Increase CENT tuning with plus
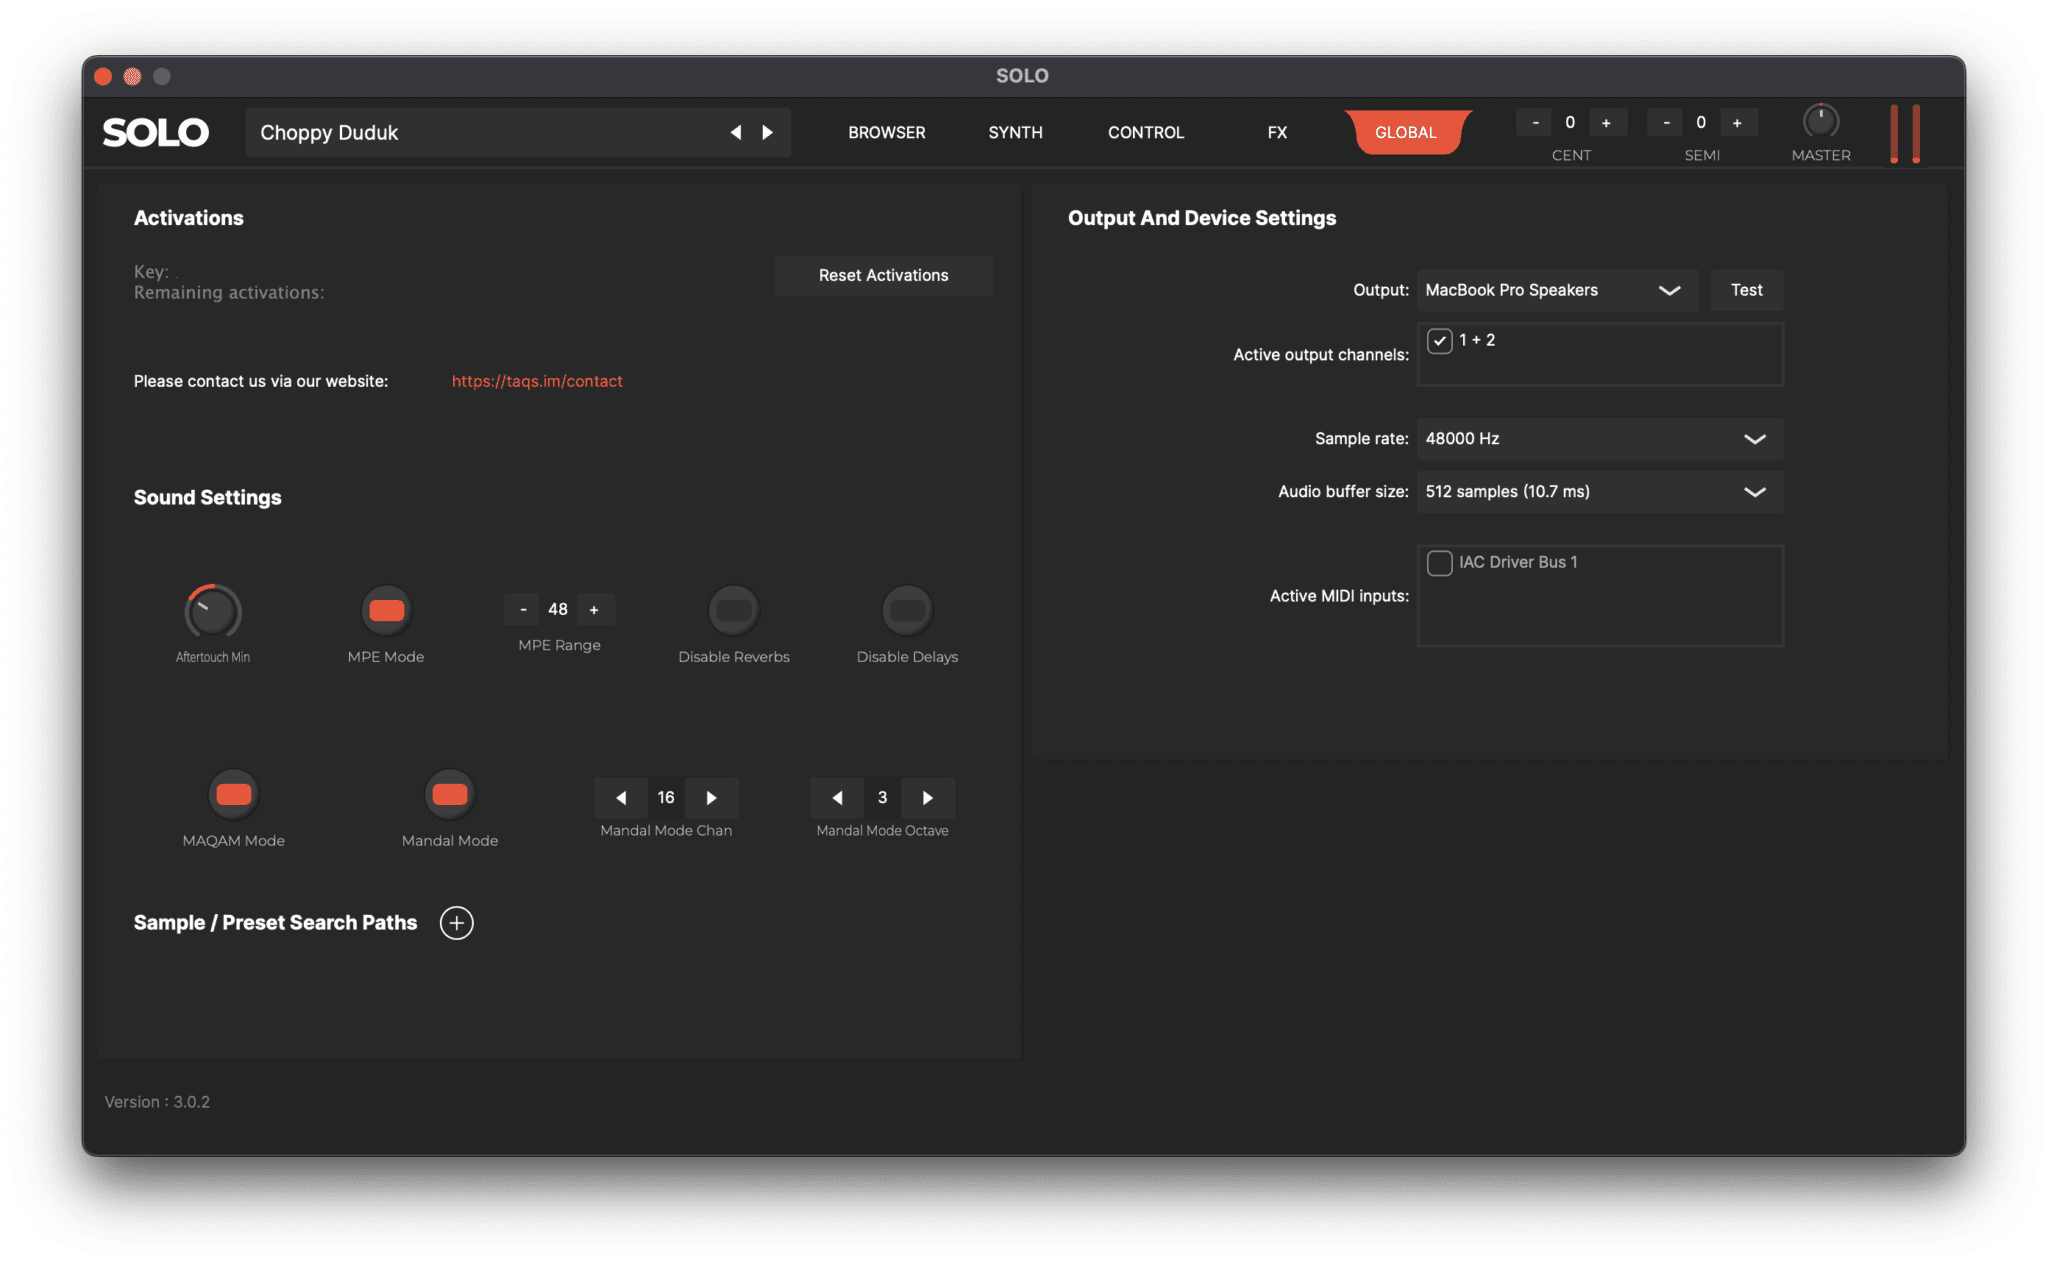This screenshot has height=1265, width=2048. click(1606, 122)
